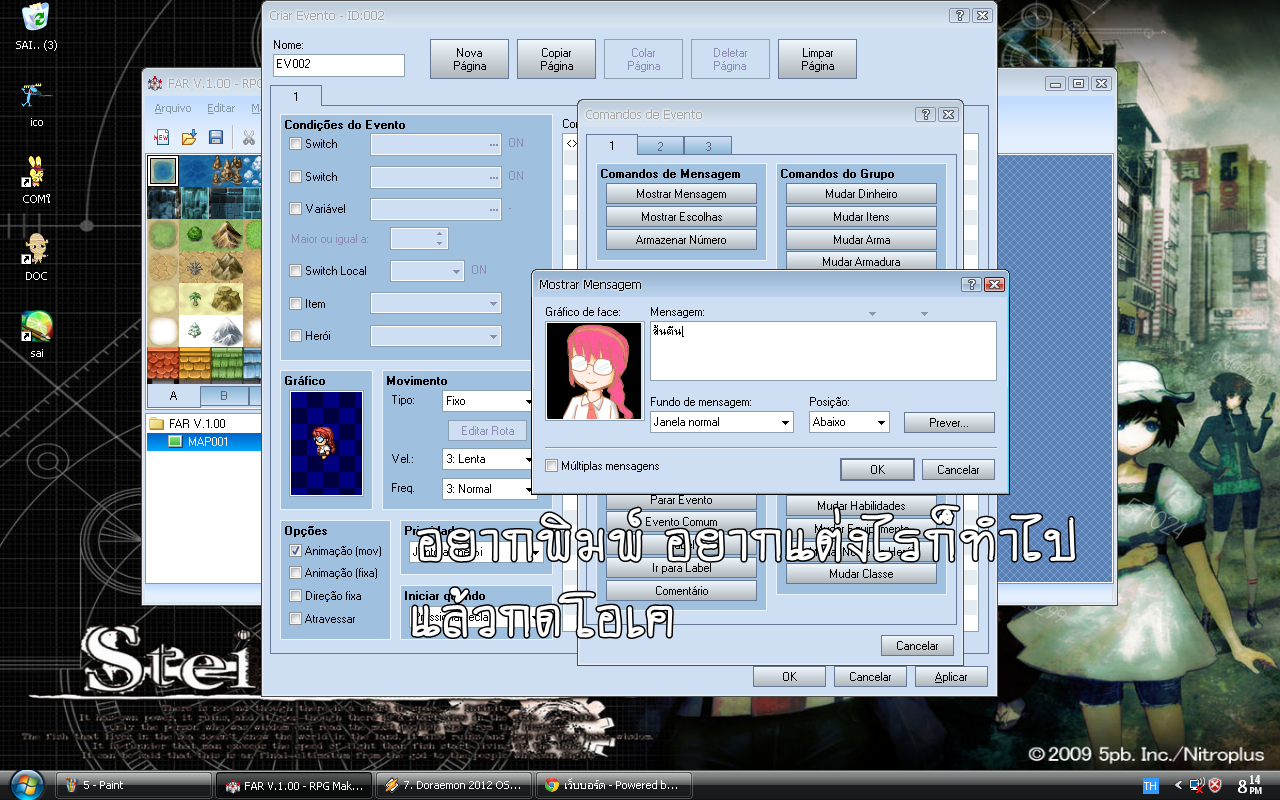Open the 'ico' desktop shortcut
The image size is (1280, 800).
37,104
